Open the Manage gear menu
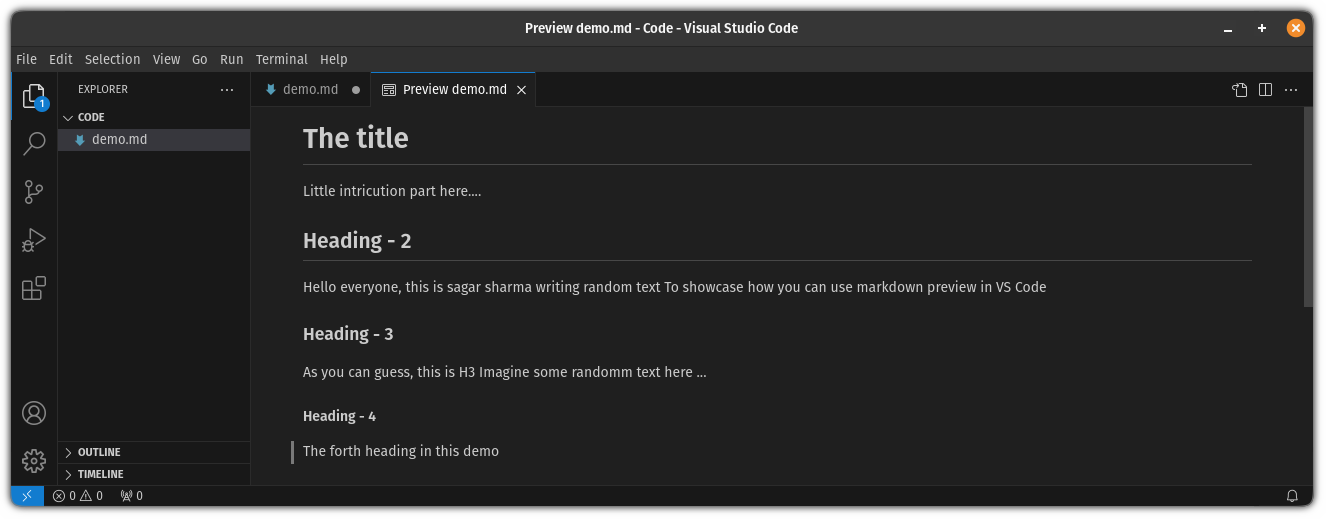This screenshot has height=519, width=1326. pyautogui.click(x=34, y=460)
